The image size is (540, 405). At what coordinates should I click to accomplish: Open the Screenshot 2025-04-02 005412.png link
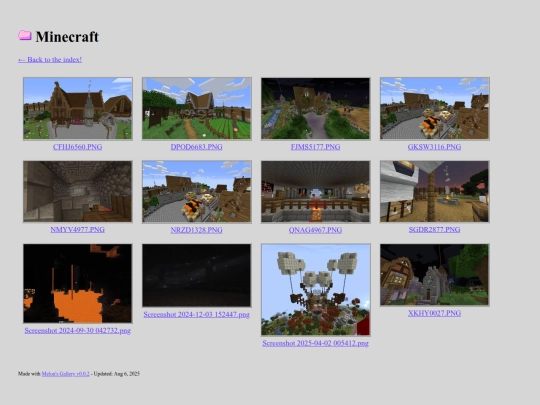pyautogui.click(x=315, y=343)
